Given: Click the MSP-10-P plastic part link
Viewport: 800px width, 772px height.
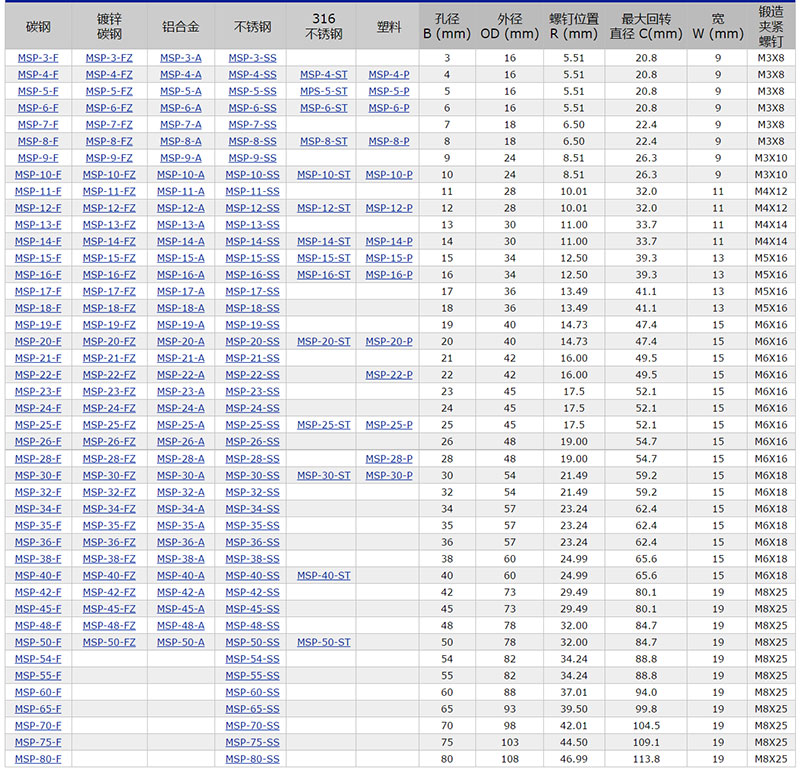Looking at the screenshot, I should 389,175.
